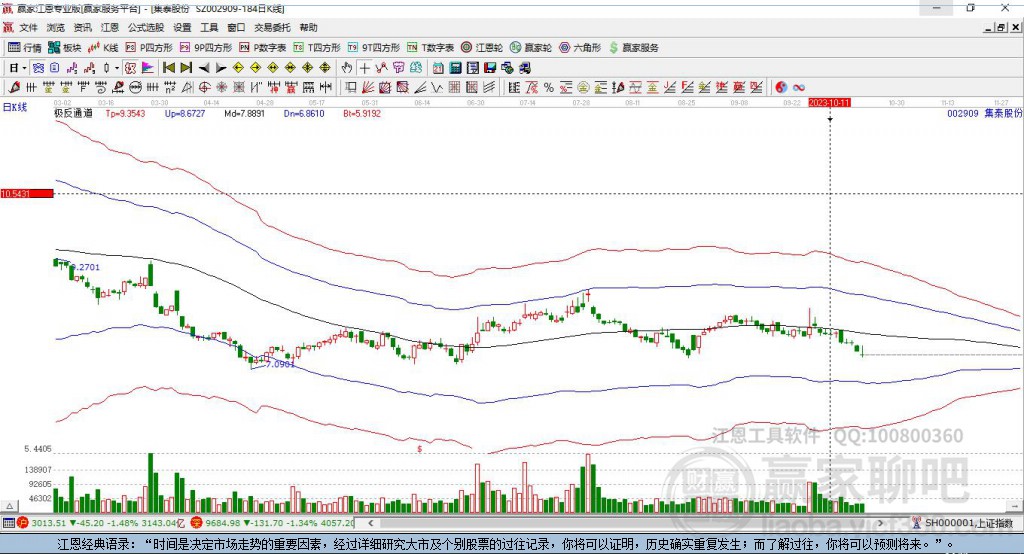Open the P数字表 tool

pos(263,48)
